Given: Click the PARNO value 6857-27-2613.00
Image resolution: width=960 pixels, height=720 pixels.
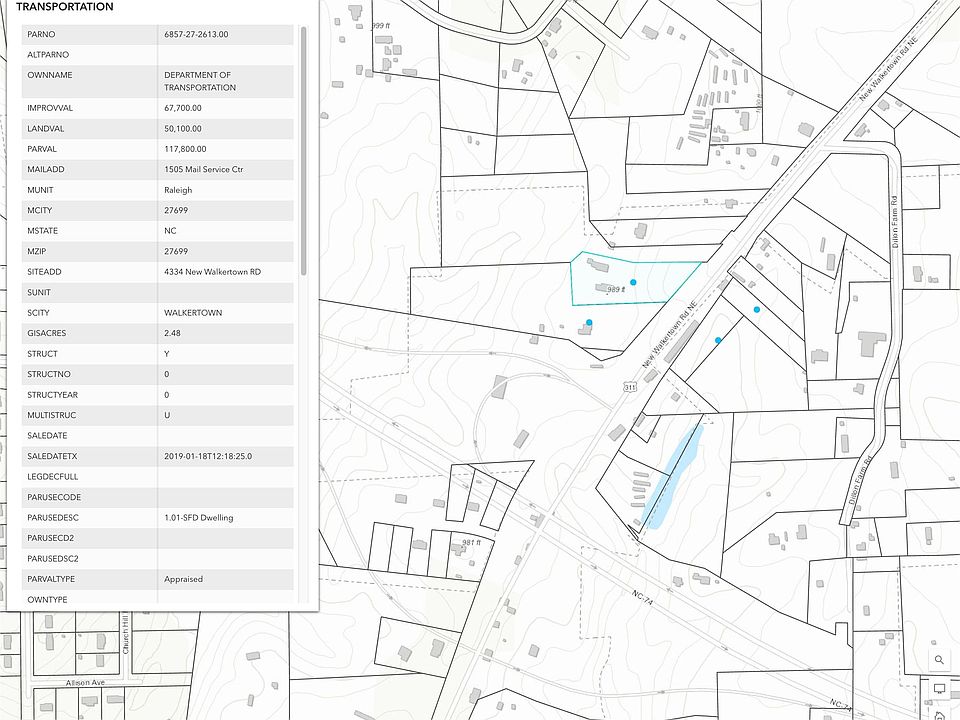Looking at the screenshot, I should point(196,34).
